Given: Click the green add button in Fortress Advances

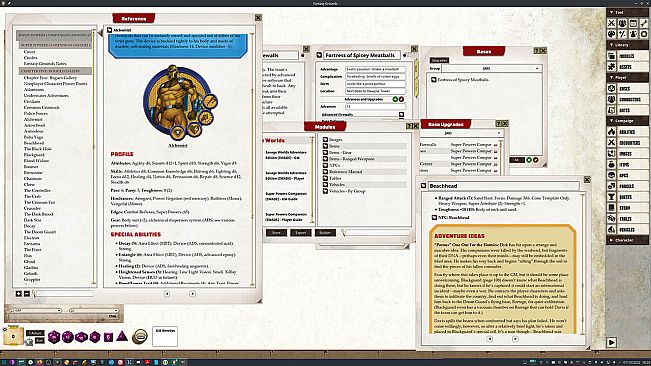Looking at the screenshot, I should coord(395,99).
